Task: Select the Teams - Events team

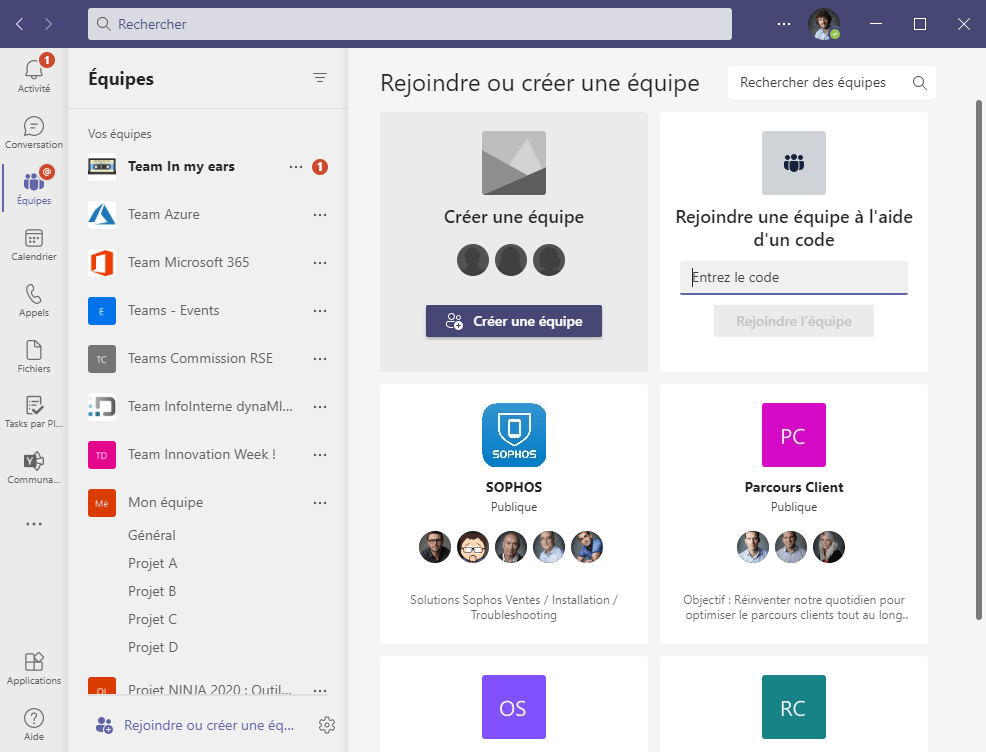Action: coord(174,311)
